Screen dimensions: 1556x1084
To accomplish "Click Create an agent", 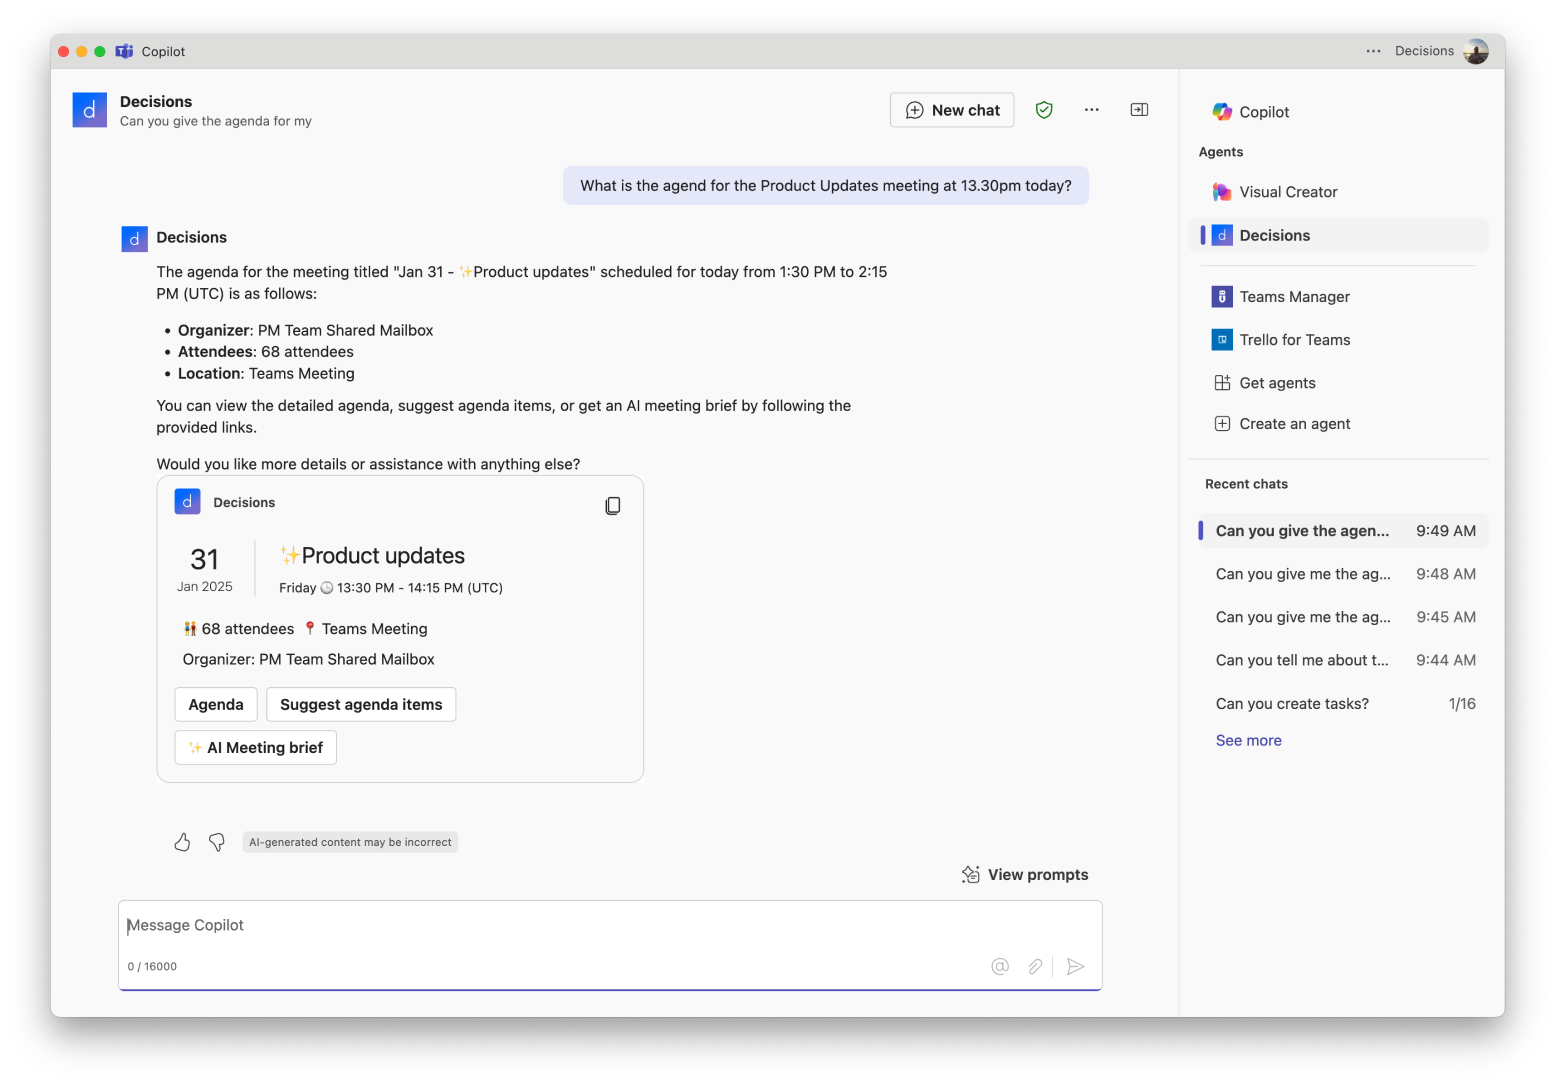I will click(1338, 424).
